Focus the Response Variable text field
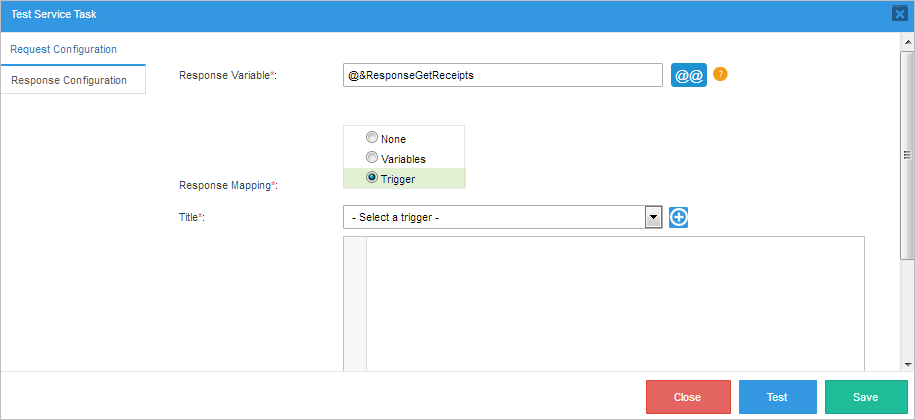 [502, 75]
